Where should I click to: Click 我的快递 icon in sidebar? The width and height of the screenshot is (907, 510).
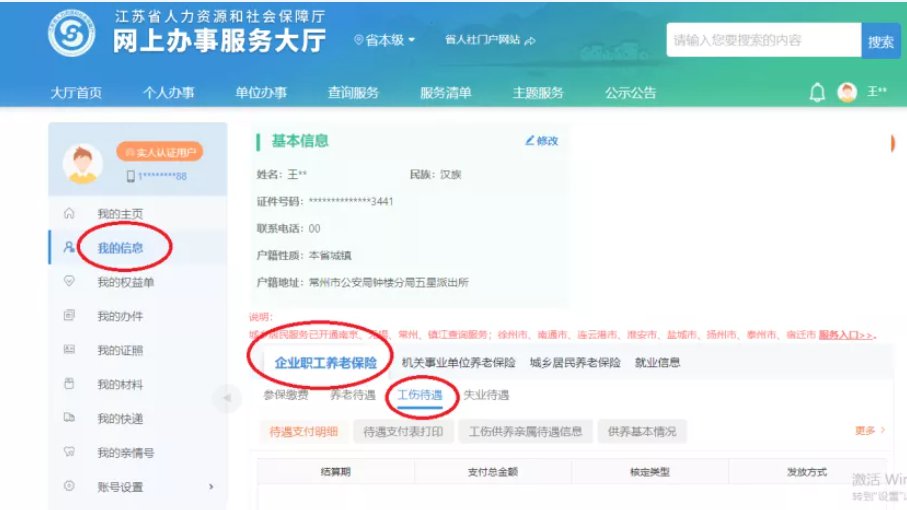pos(69,417)
